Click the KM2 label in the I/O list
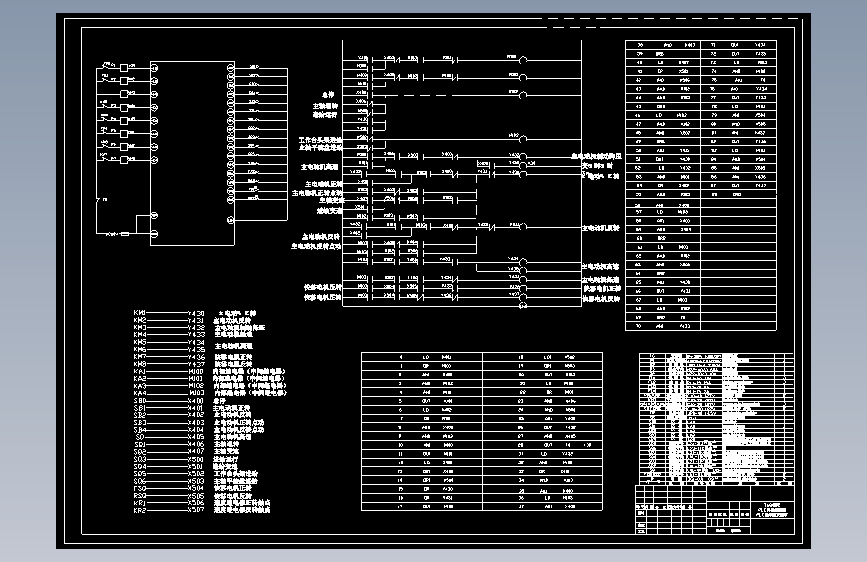 140,321
